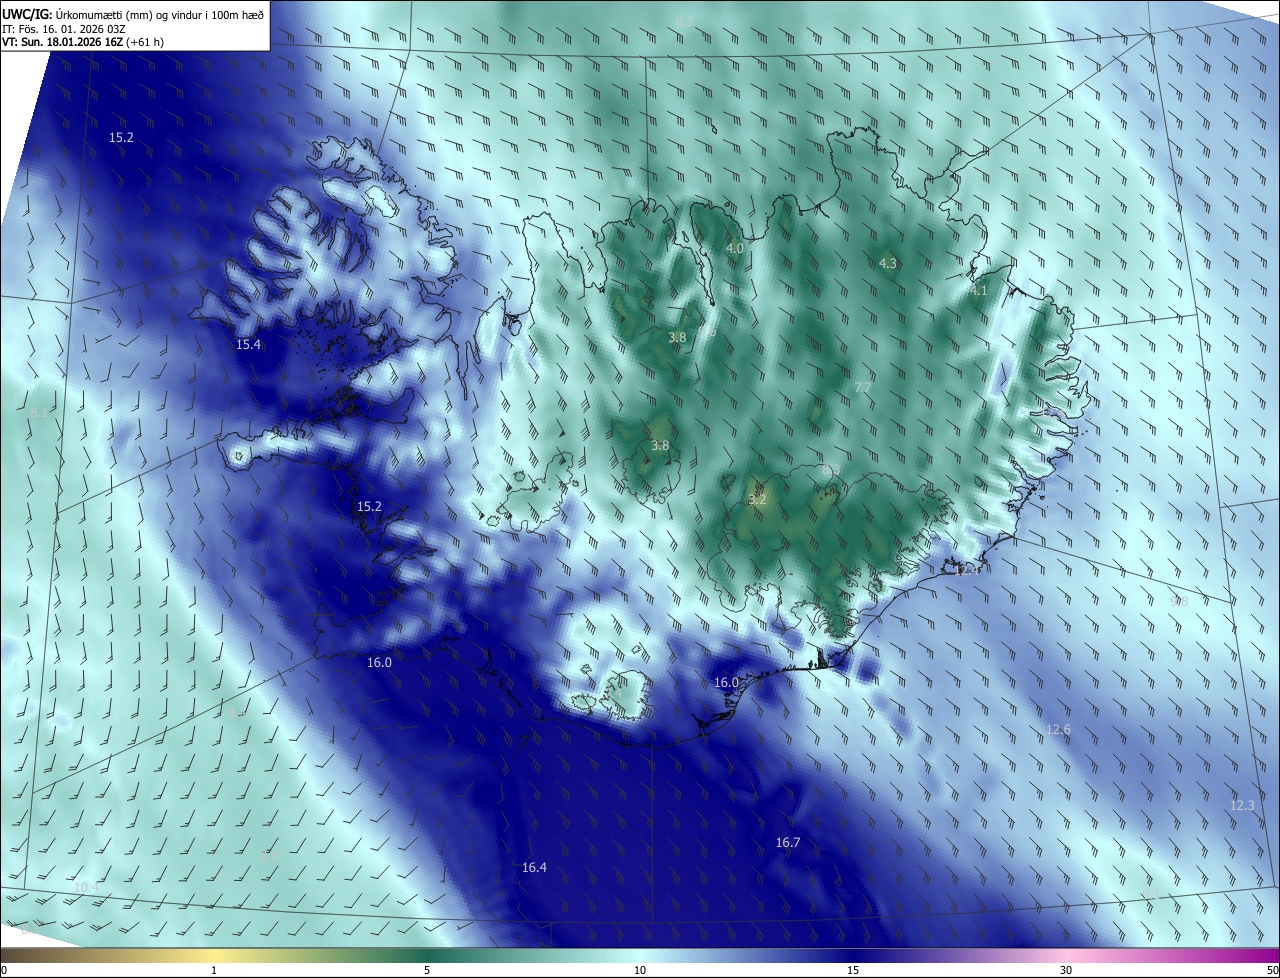Click the 16.4 value label over the sea
The height and width of the screenshot is (978, 1280).
[x=534, y=867]
